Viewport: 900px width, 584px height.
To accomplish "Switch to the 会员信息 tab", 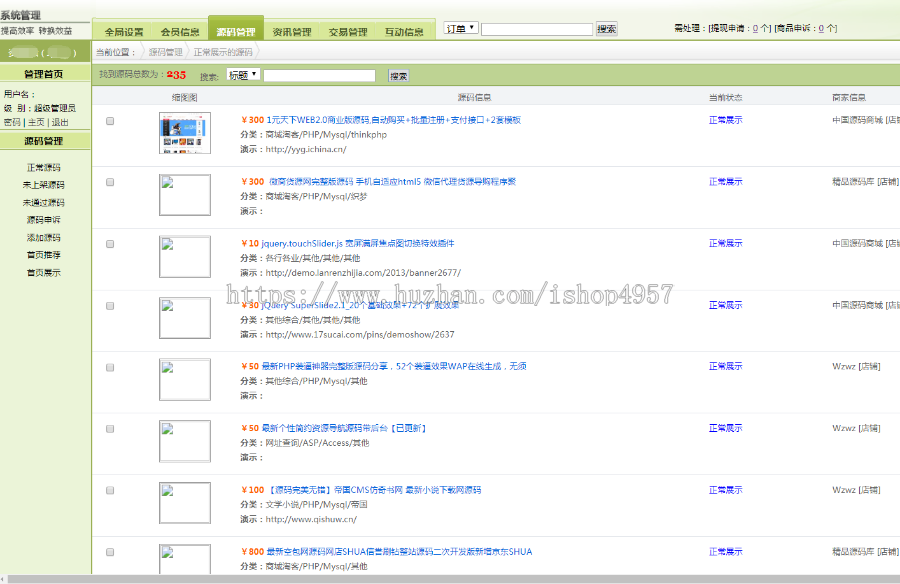I will click(x=180, y=32).
